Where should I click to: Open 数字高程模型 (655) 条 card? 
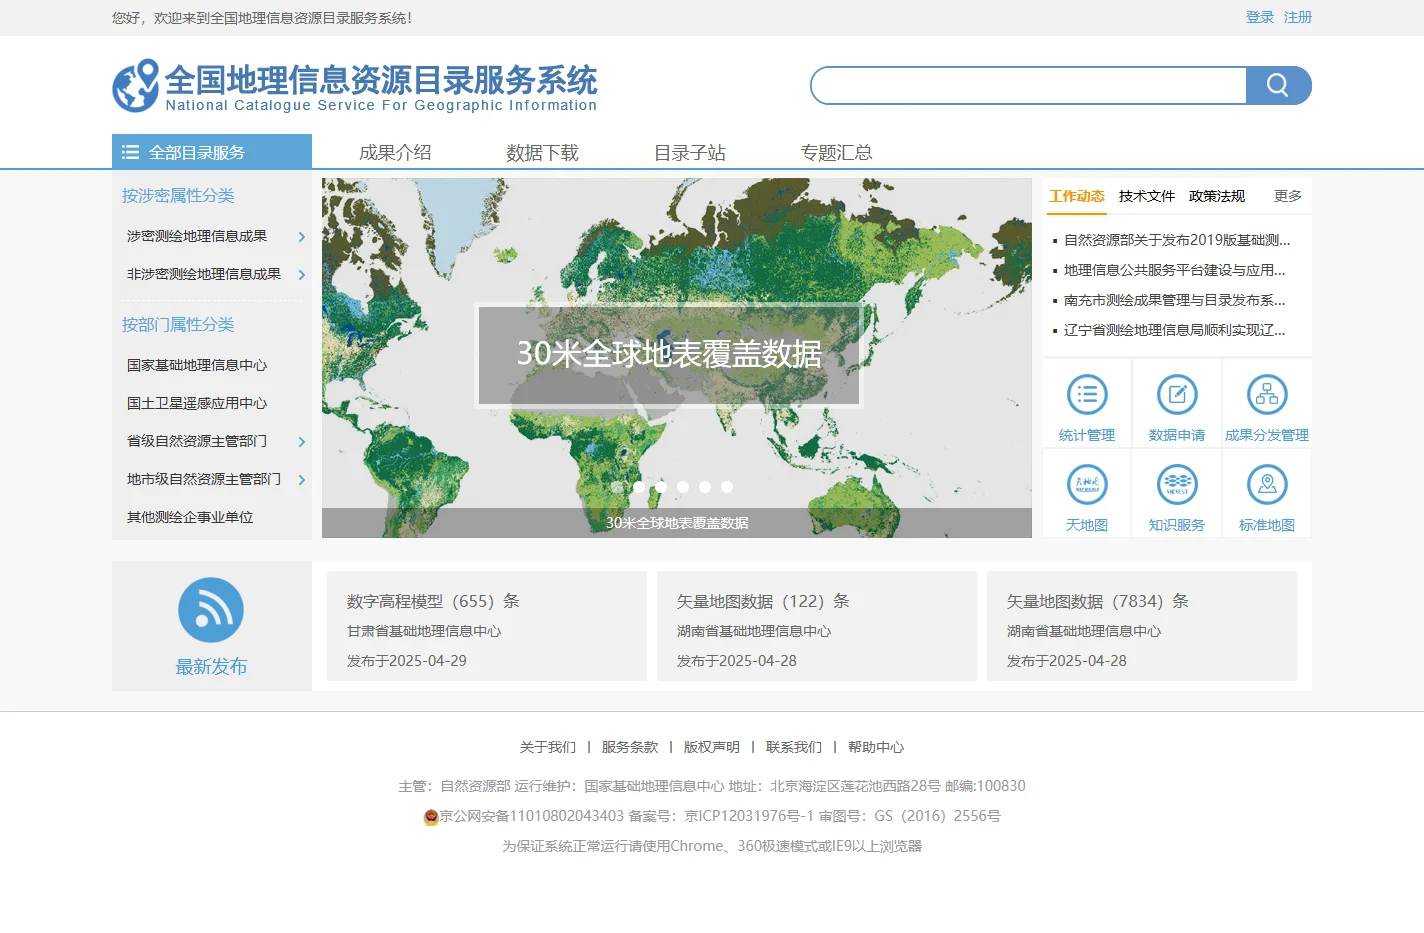click(x=487, y=626)
